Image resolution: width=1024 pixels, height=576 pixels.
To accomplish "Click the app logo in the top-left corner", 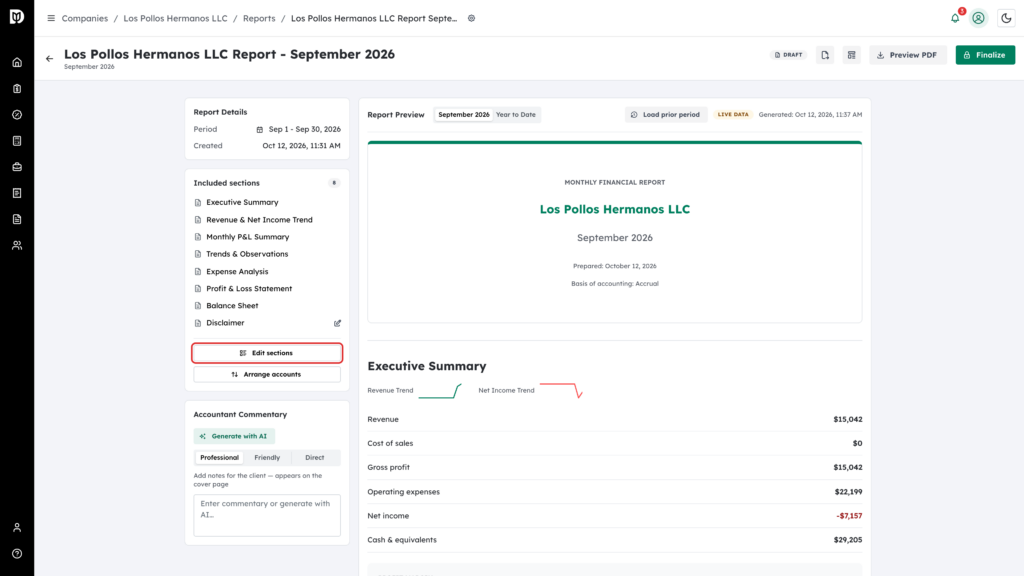I will (x=17, y=17).
